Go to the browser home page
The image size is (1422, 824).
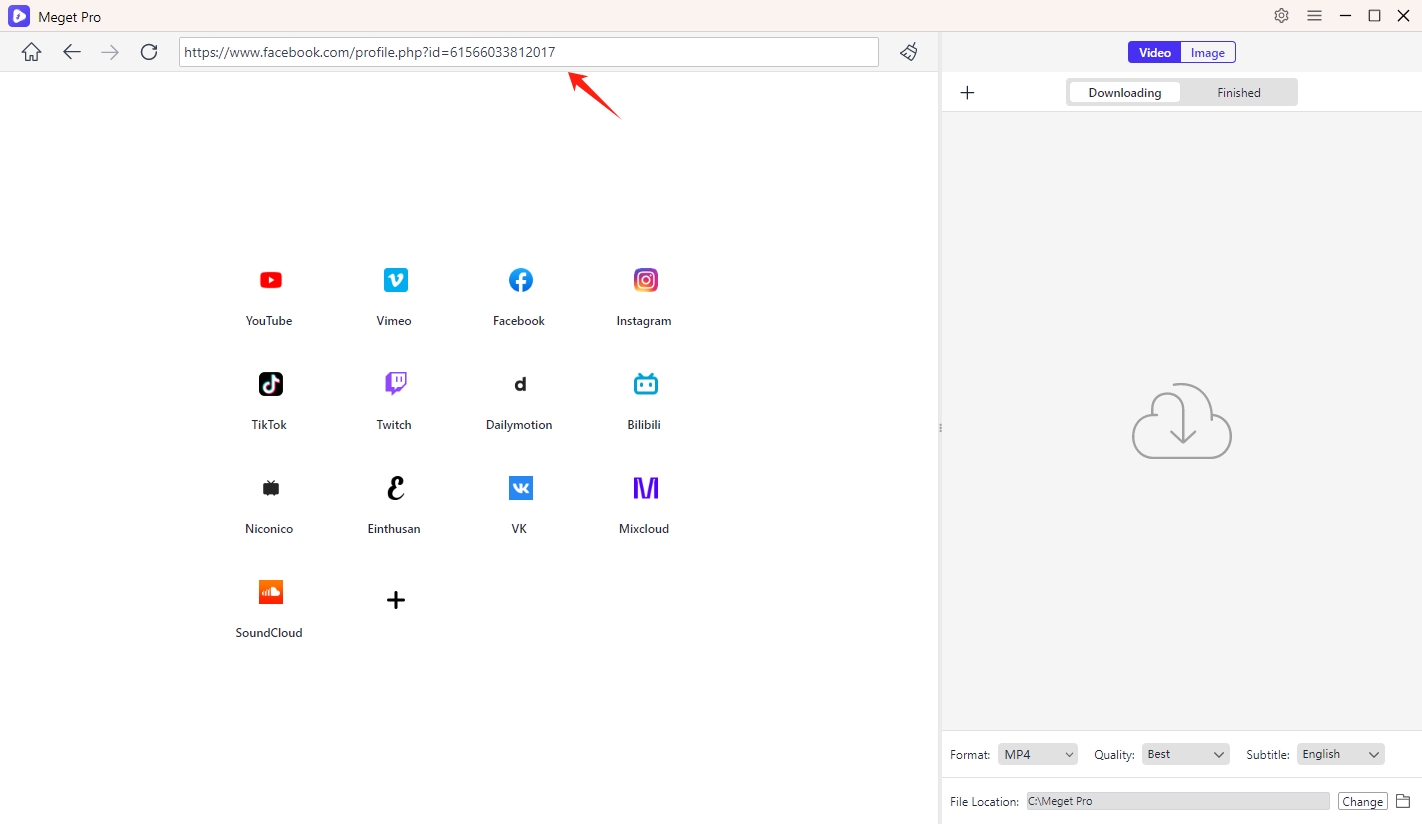pyautogui.click(x=31, y=52)
